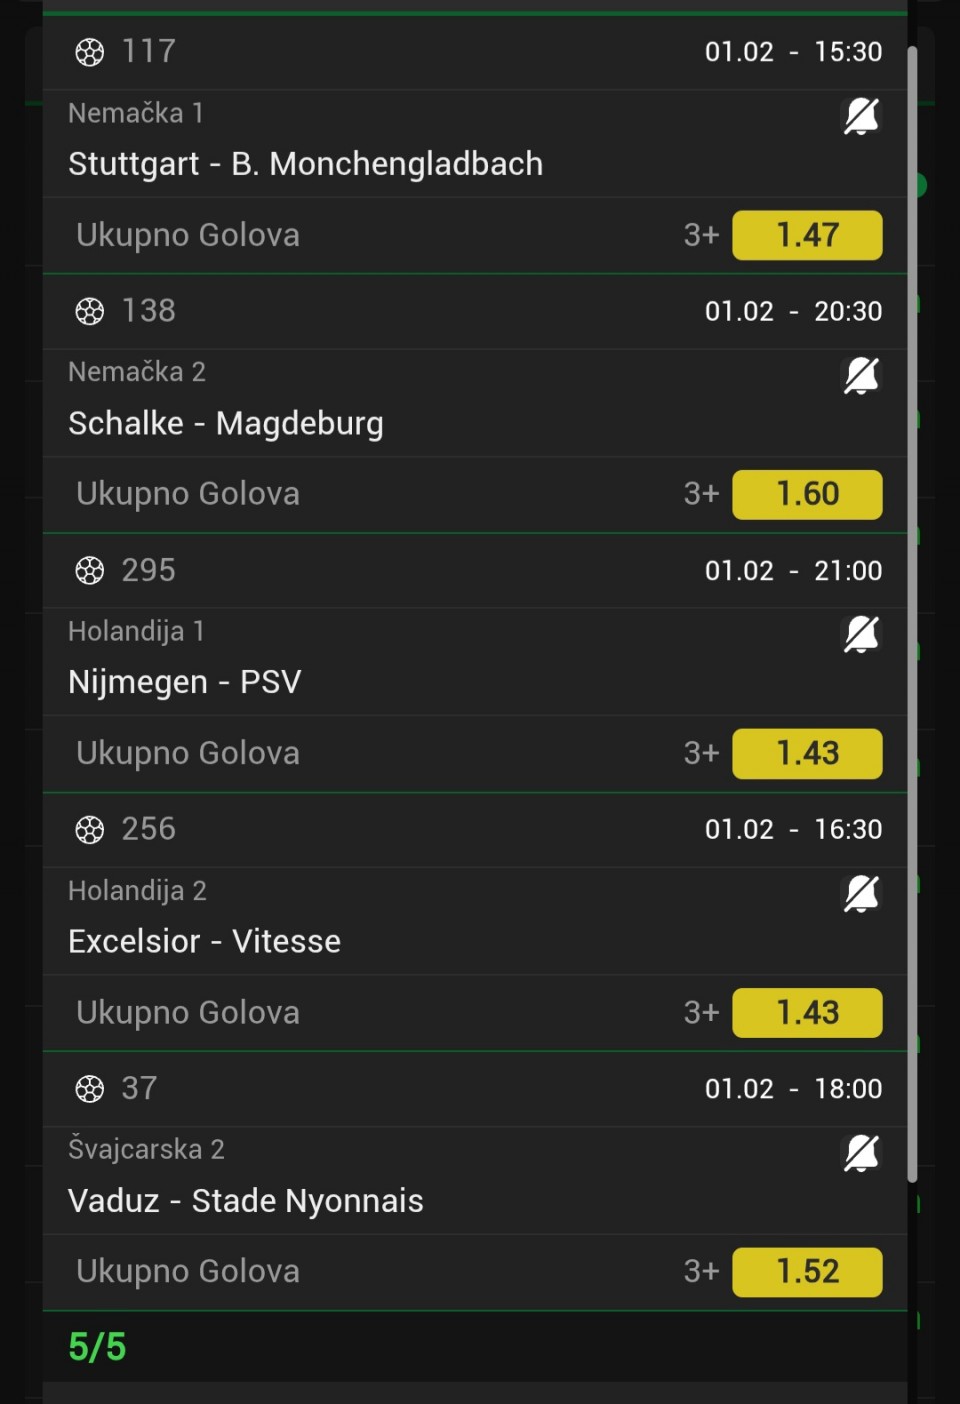Select the 1.52 odds button
Screen dimensions: 960x1404
(807, 1271)
